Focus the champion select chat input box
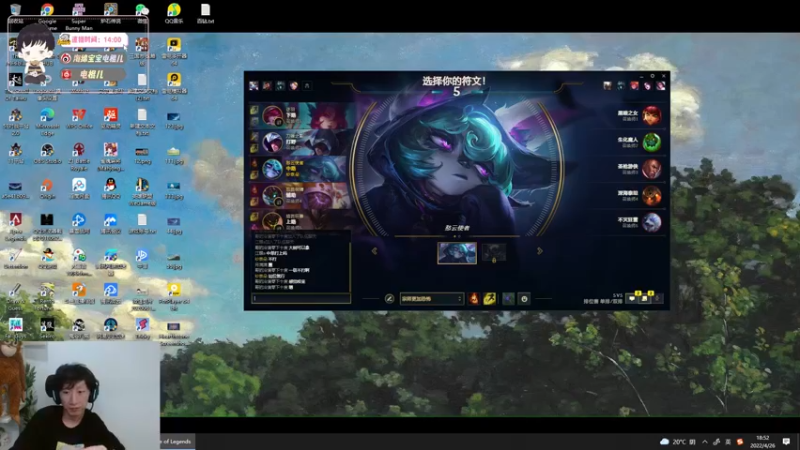 coord(301,298)
